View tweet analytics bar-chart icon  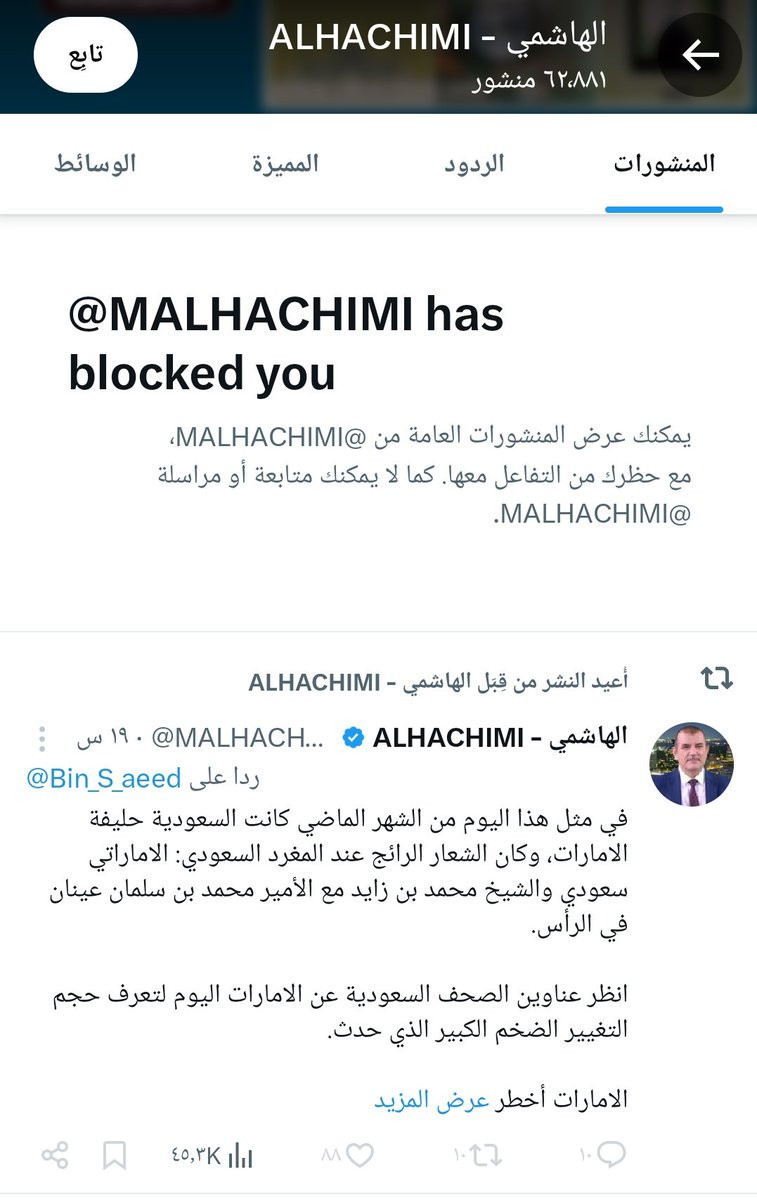[x=213, y=1156]
